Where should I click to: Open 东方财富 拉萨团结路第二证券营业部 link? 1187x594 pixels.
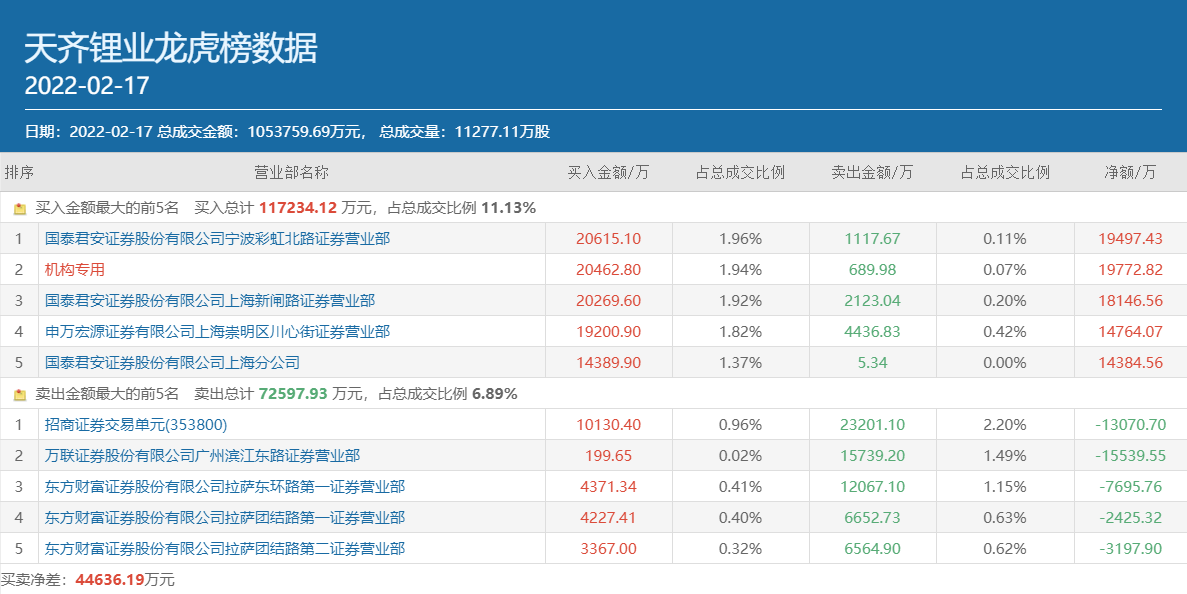coord(225,549)
